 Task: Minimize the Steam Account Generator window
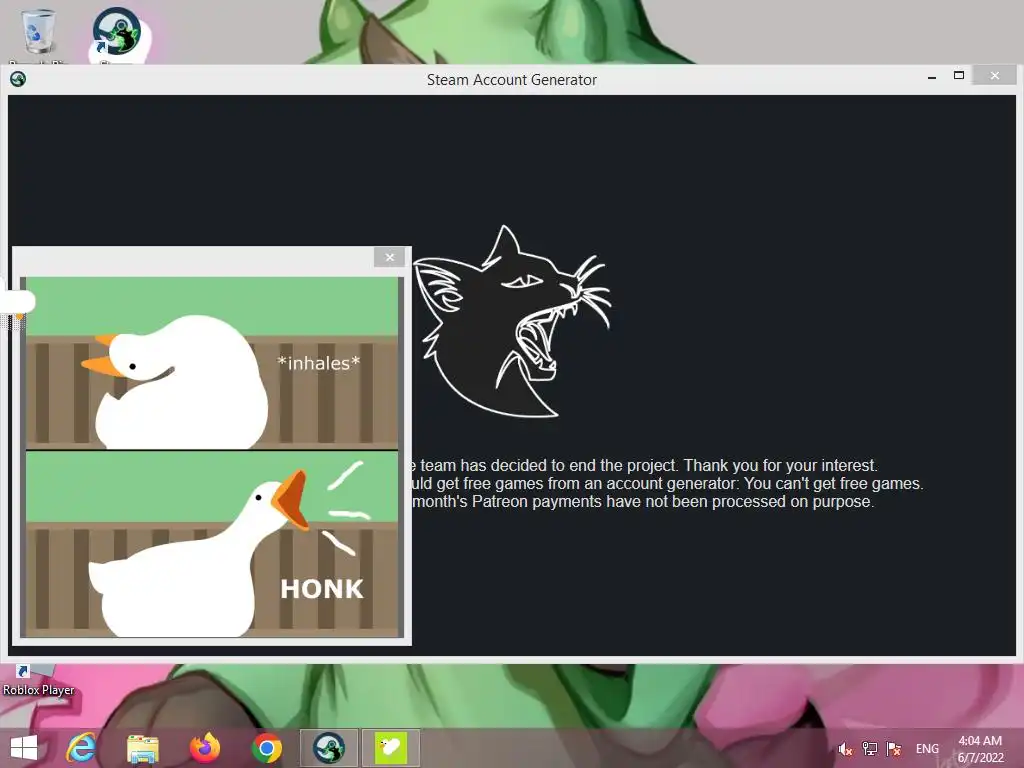point(932,77)
